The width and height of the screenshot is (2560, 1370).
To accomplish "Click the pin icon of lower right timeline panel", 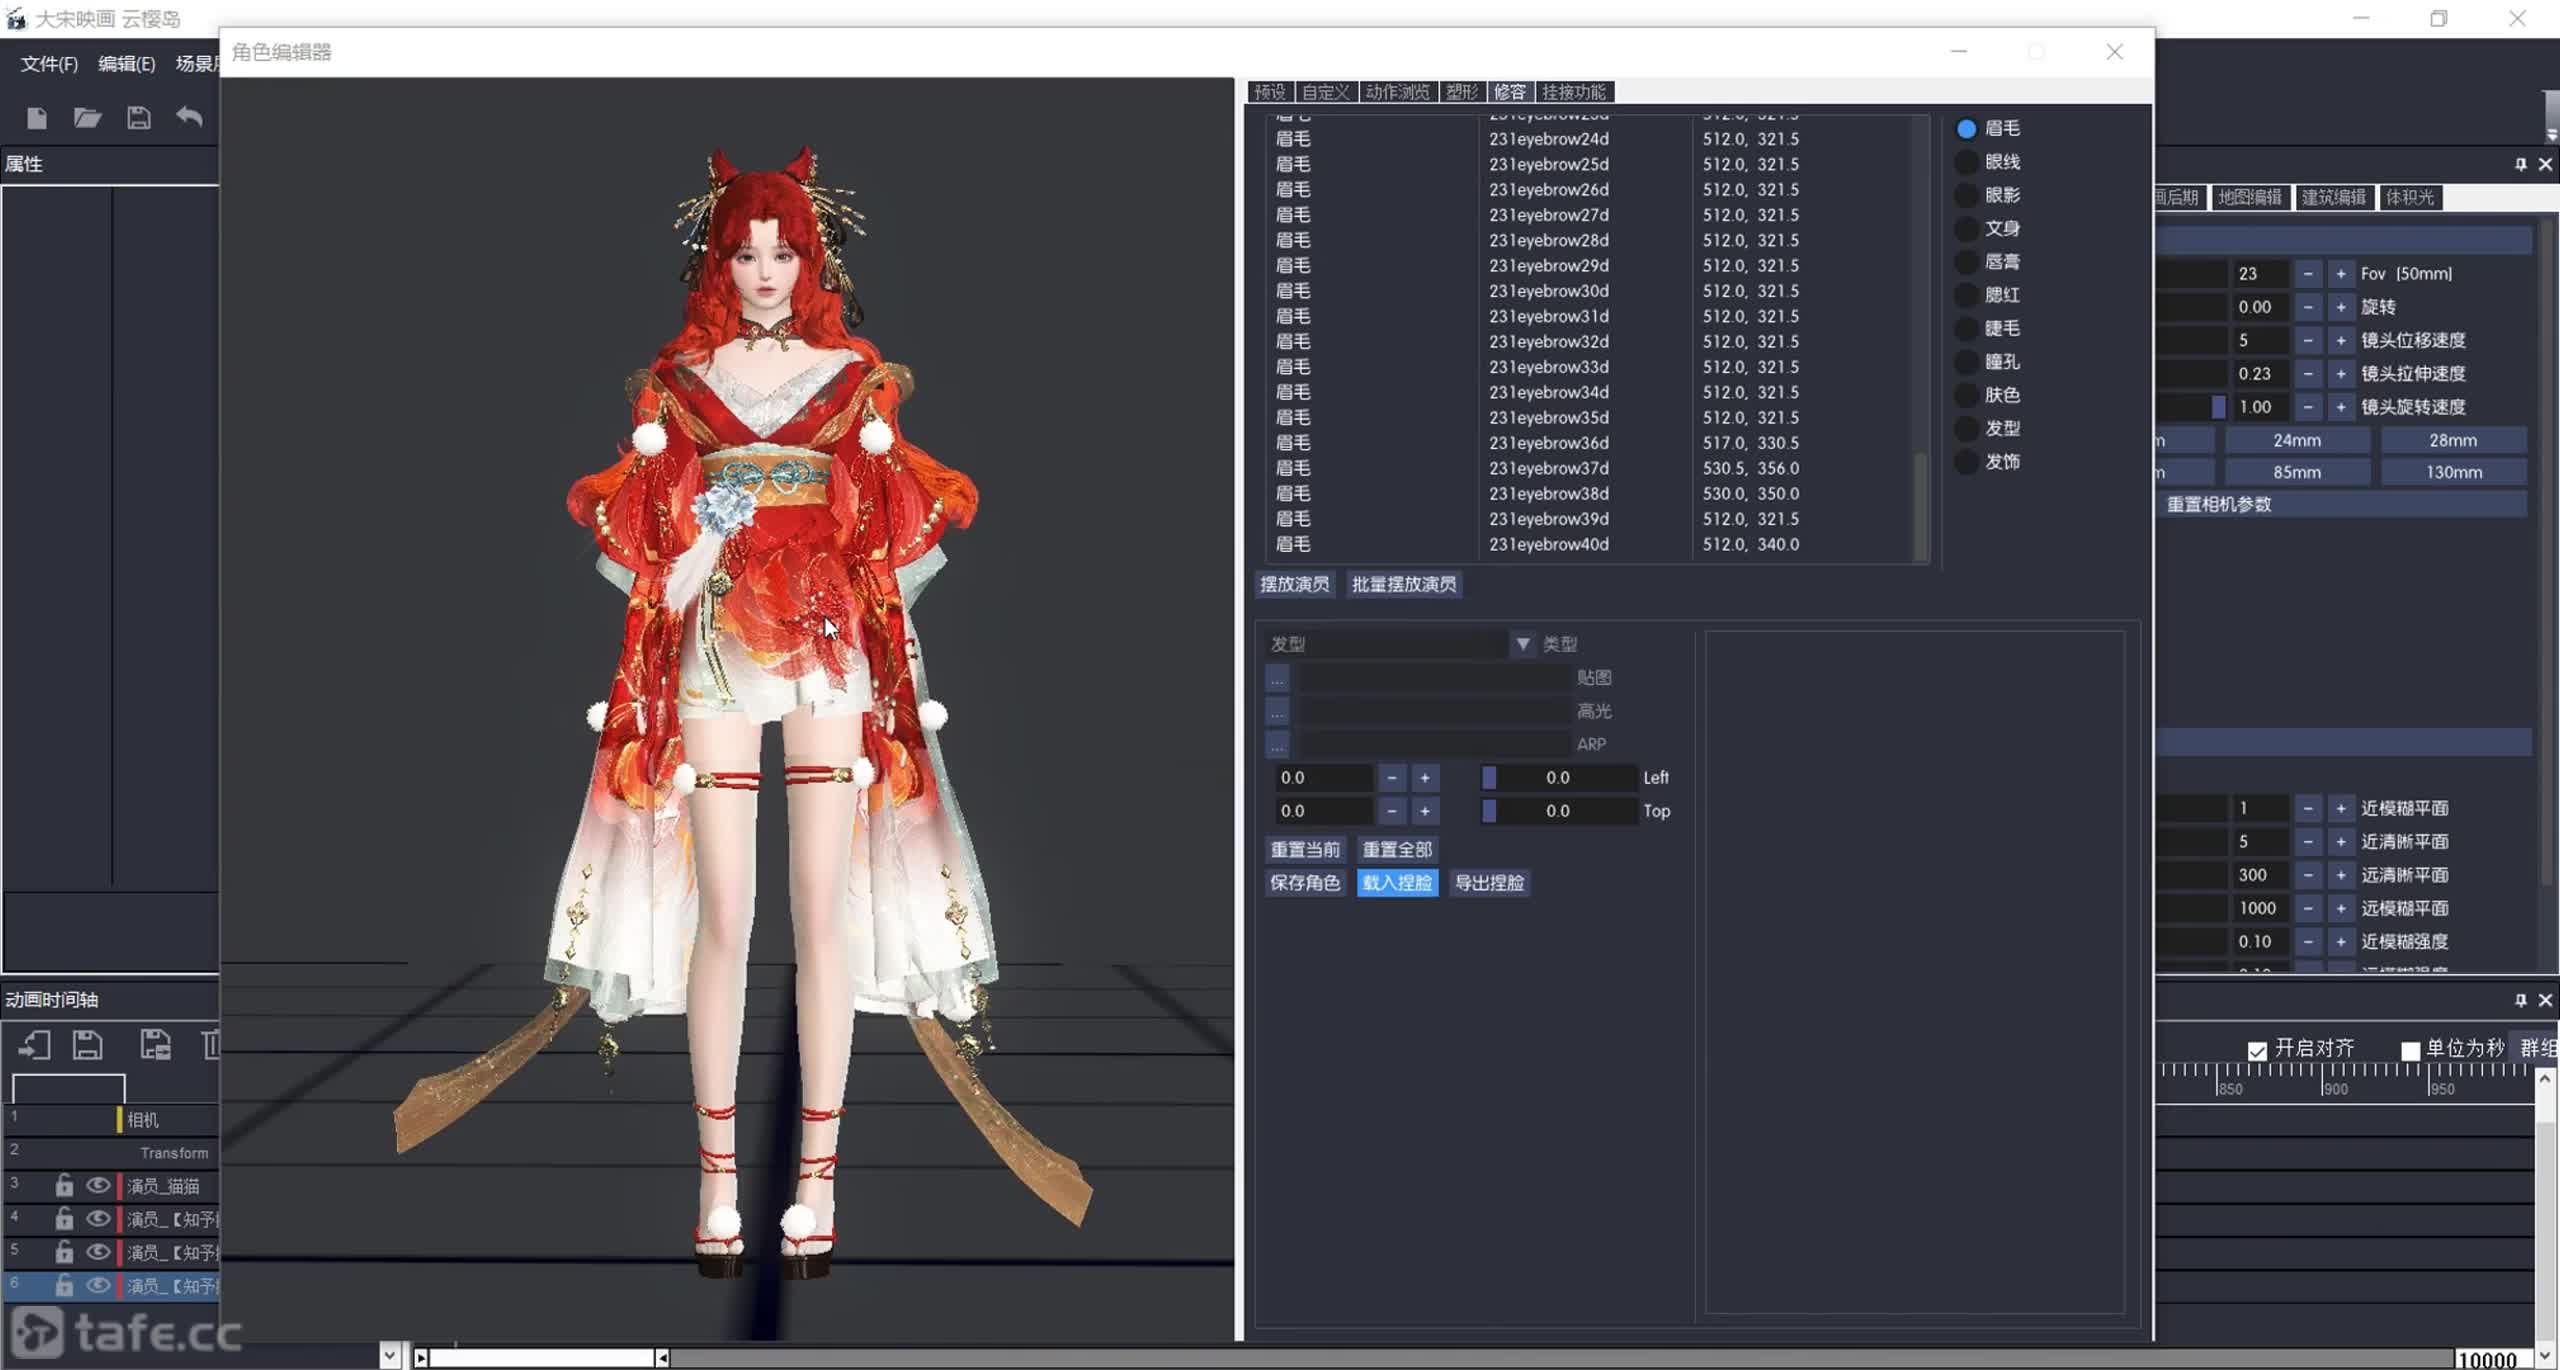I will (x=2521, y=1000).
